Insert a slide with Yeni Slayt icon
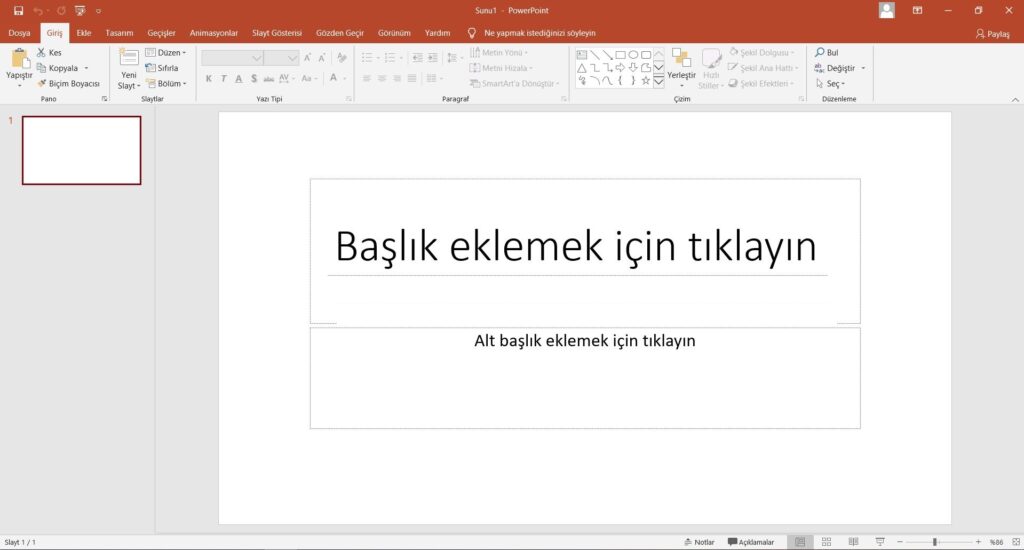Image resolution: width=1024 pixels, height=550 pixels. point(128,58)
